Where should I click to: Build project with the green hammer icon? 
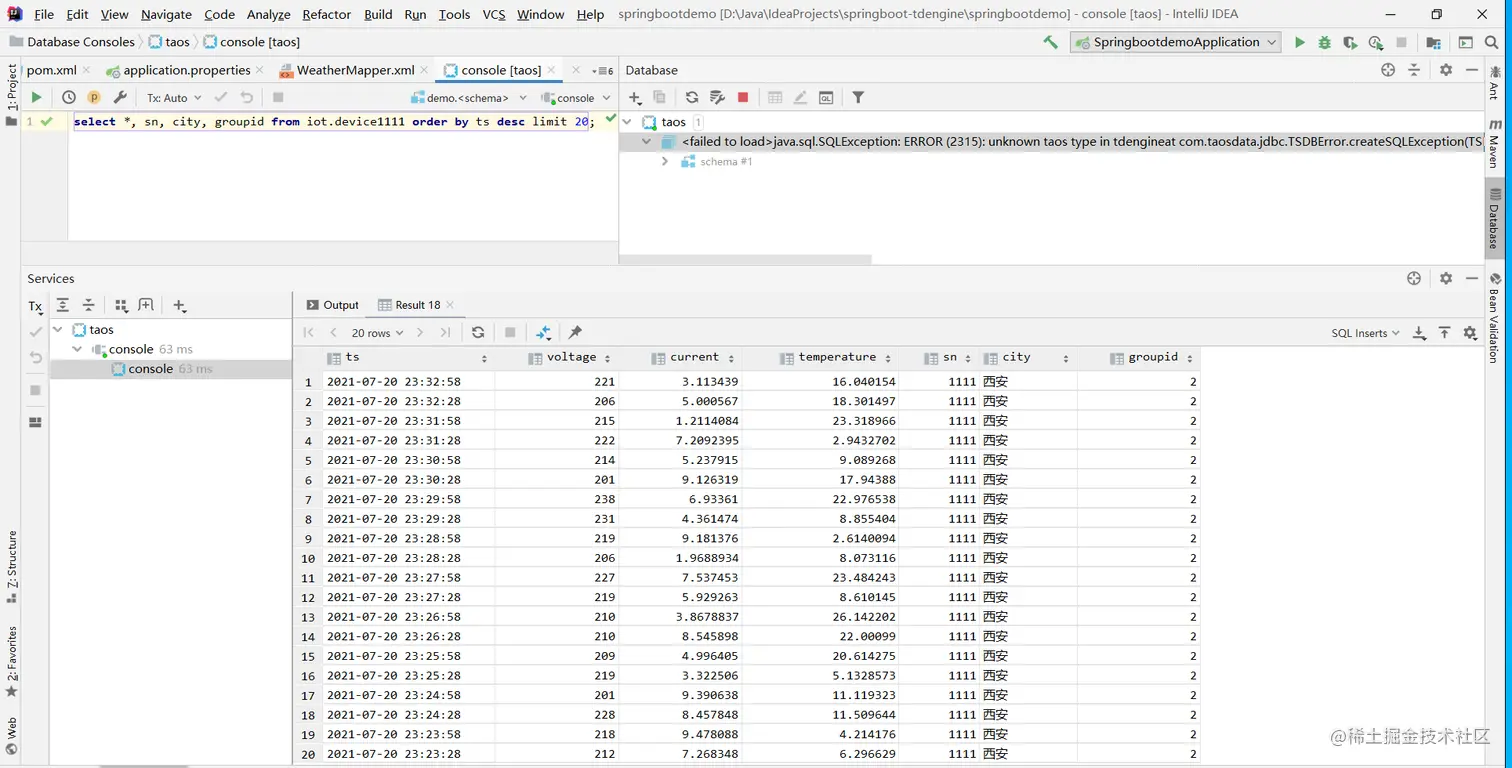(x=1050, y=42)
